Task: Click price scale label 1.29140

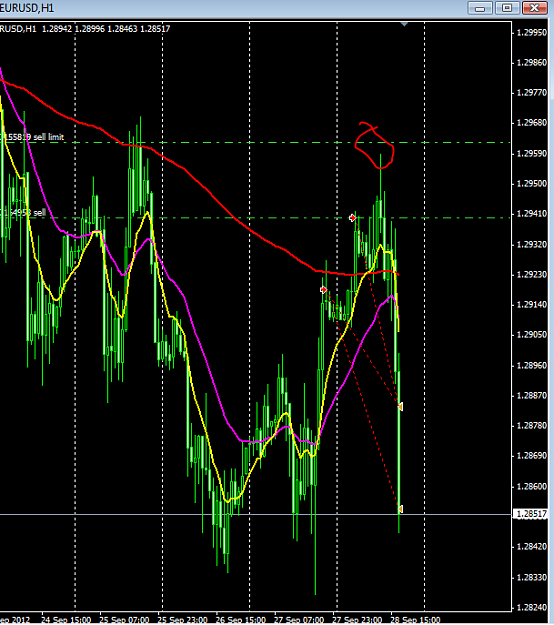Action: pos(532,305)
